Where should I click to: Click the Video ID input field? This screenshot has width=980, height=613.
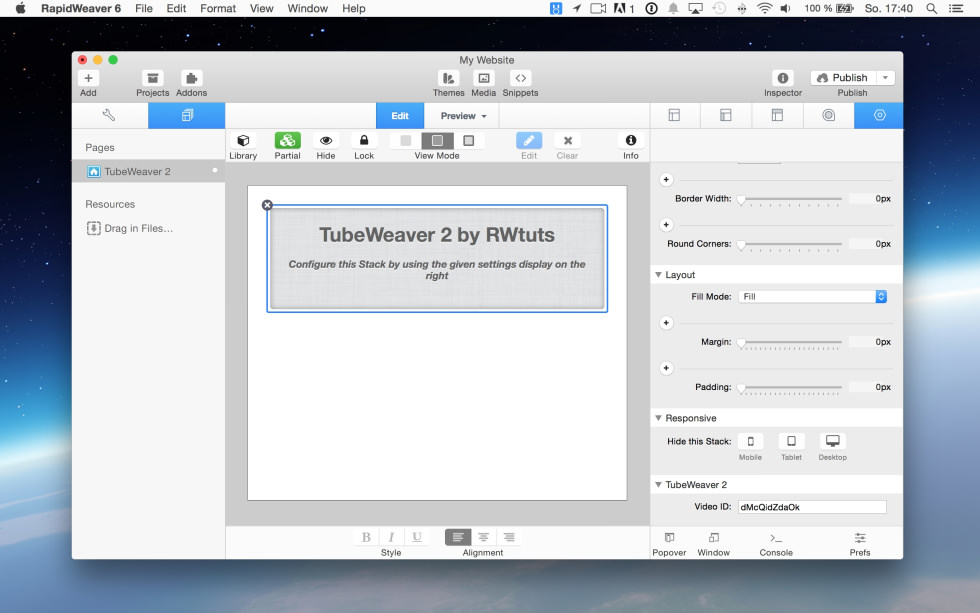[812, 507]
